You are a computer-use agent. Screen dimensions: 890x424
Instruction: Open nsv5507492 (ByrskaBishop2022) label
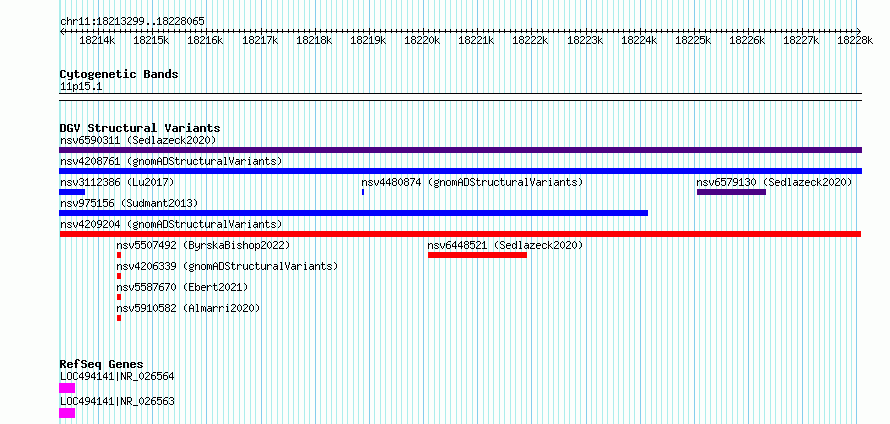point(203,245)
